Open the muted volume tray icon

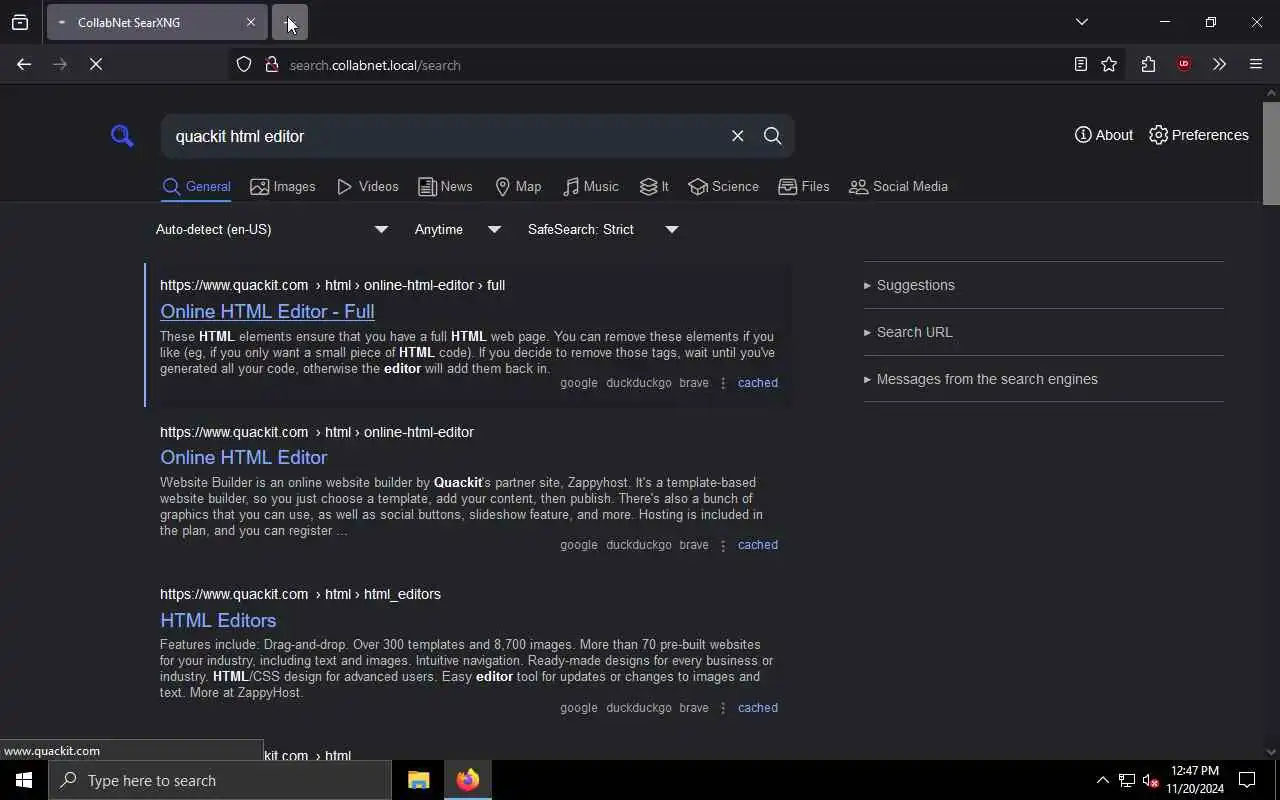pyautogui.click(x=1150, y=780)
